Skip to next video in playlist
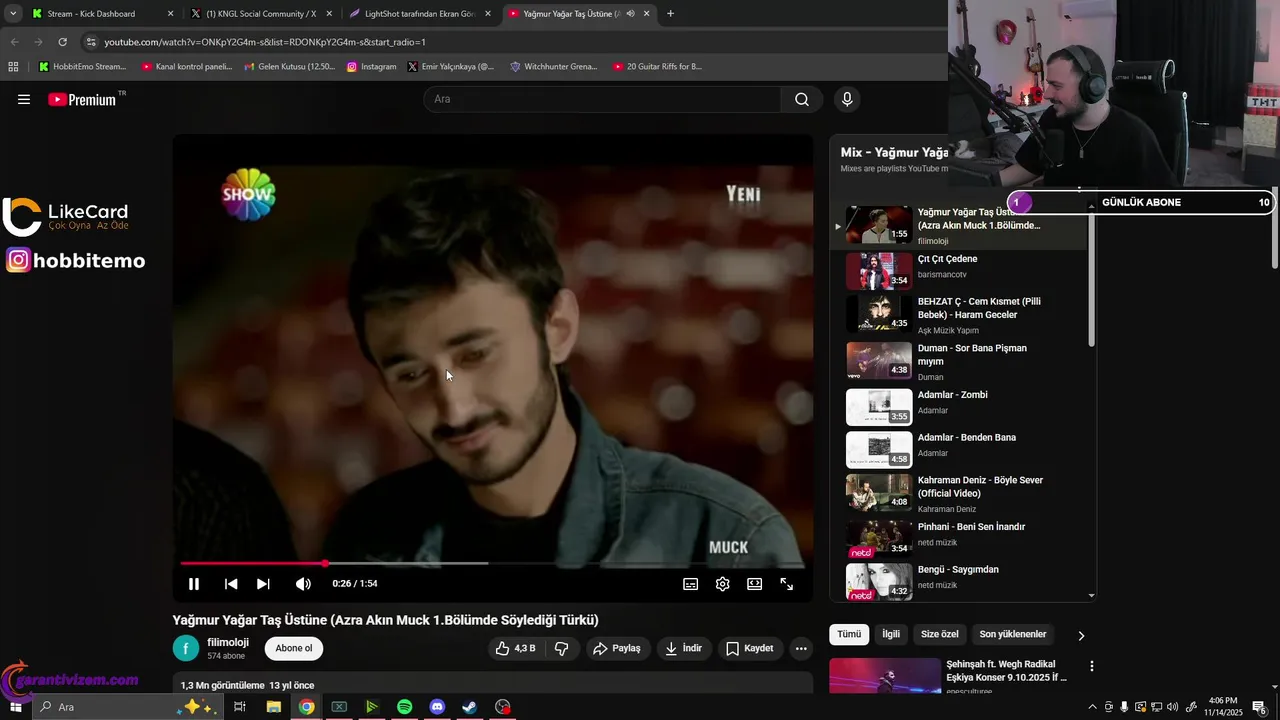The height and width of the screenshot is (720, 1280). (263, 584)
